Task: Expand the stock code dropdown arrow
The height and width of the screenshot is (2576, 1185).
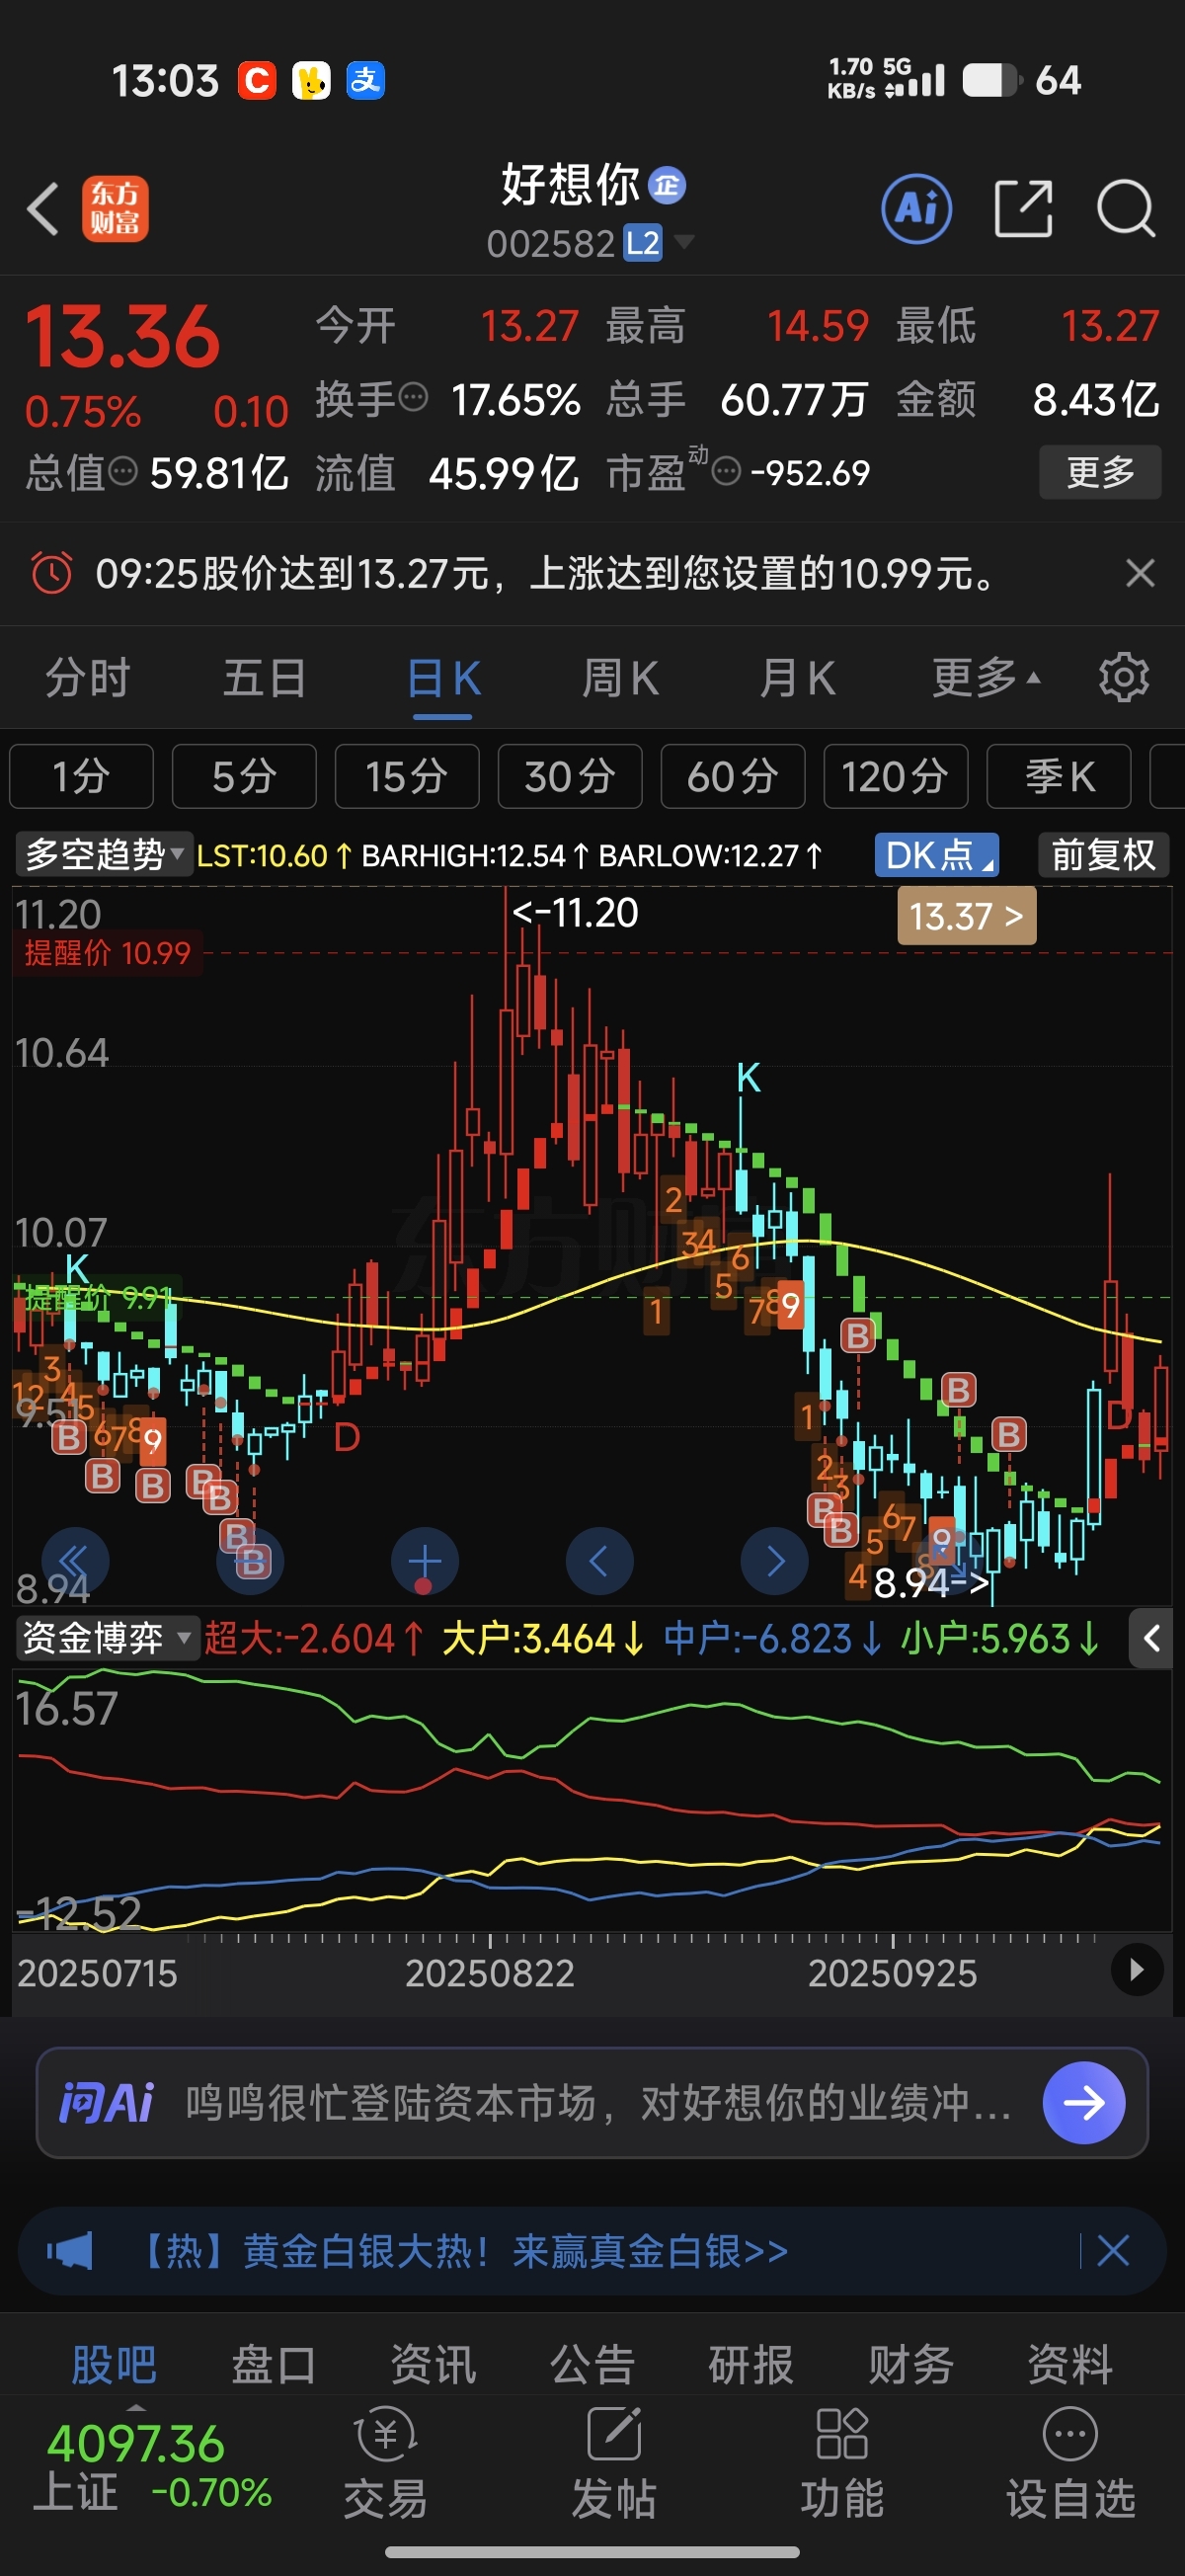Action: (684, 242)
